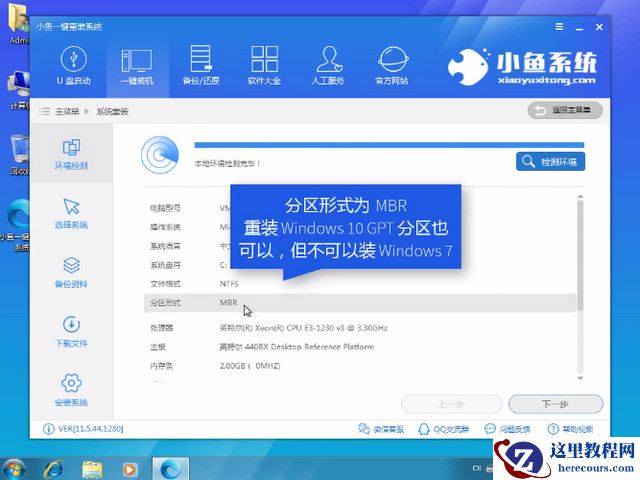Viewport: 640px width, 480px height.
Task: Visit the 官方网站 tab
Action: pos(392,65)
